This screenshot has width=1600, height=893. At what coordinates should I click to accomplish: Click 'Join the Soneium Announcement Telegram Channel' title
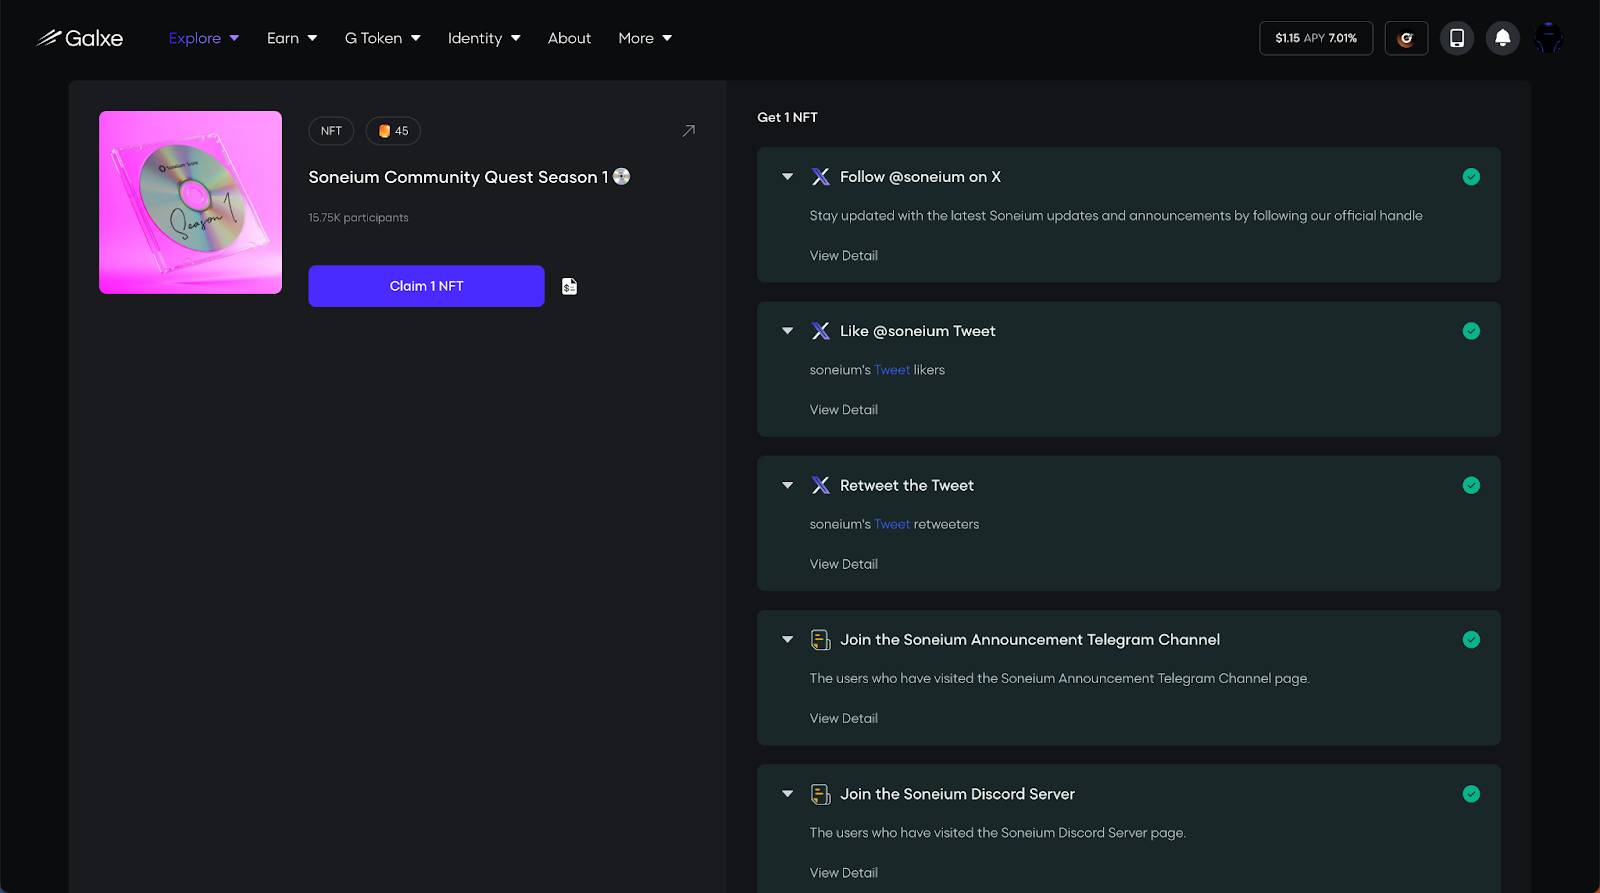(1030, 640)
